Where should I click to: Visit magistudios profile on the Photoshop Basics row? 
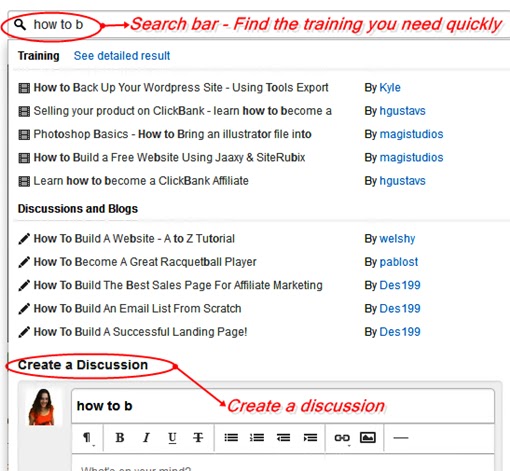pyautogui.click(x=411, y=134)
